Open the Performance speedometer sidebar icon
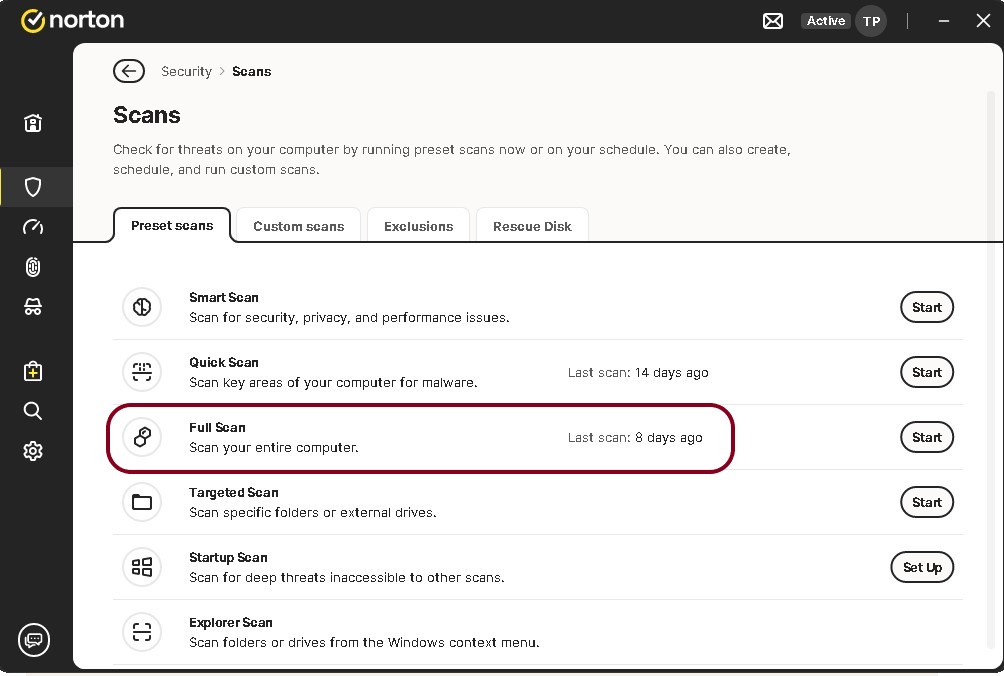This screenshot has width=1004, height=676. tap(33, 227)
